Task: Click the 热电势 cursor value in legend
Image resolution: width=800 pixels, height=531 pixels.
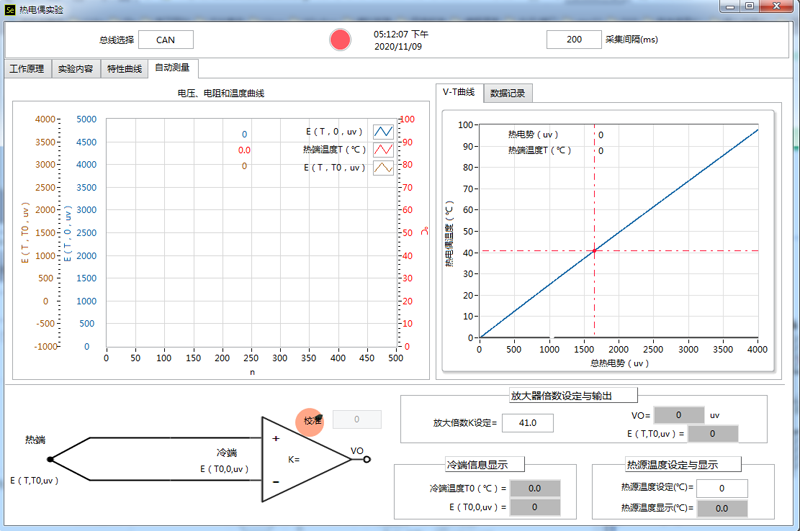Action: click(x=601, y=134)
